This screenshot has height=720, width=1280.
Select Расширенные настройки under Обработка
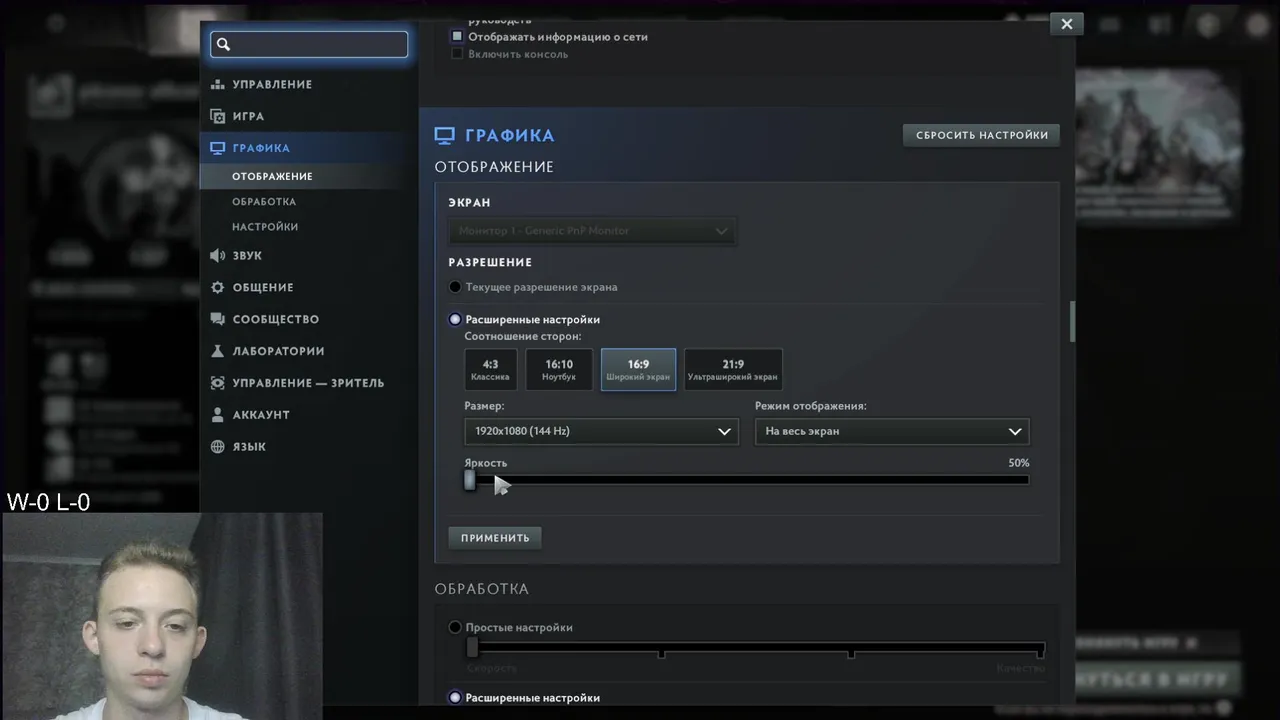455,697
